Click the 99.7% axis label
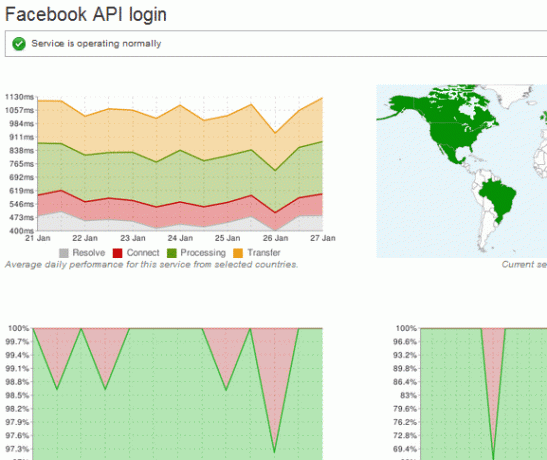The width and height of the screenshot is (547, 460). (x=17, y=342)
